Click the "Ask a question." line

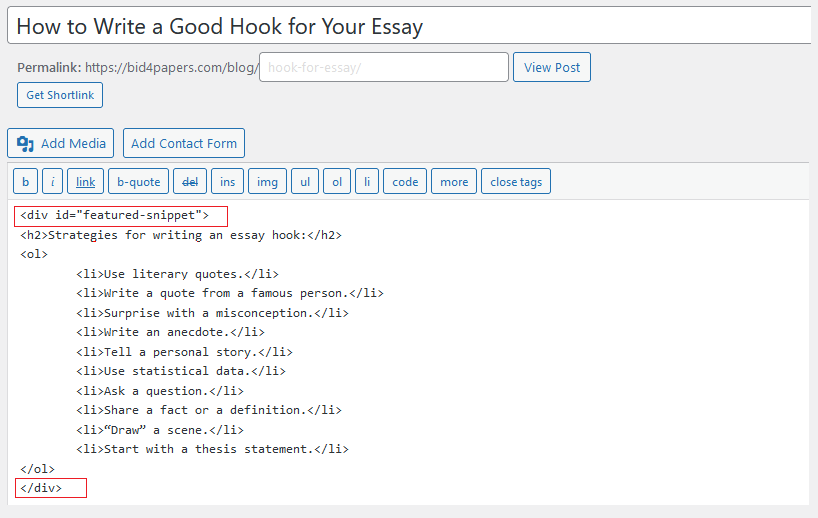click(x=160, y=391)
